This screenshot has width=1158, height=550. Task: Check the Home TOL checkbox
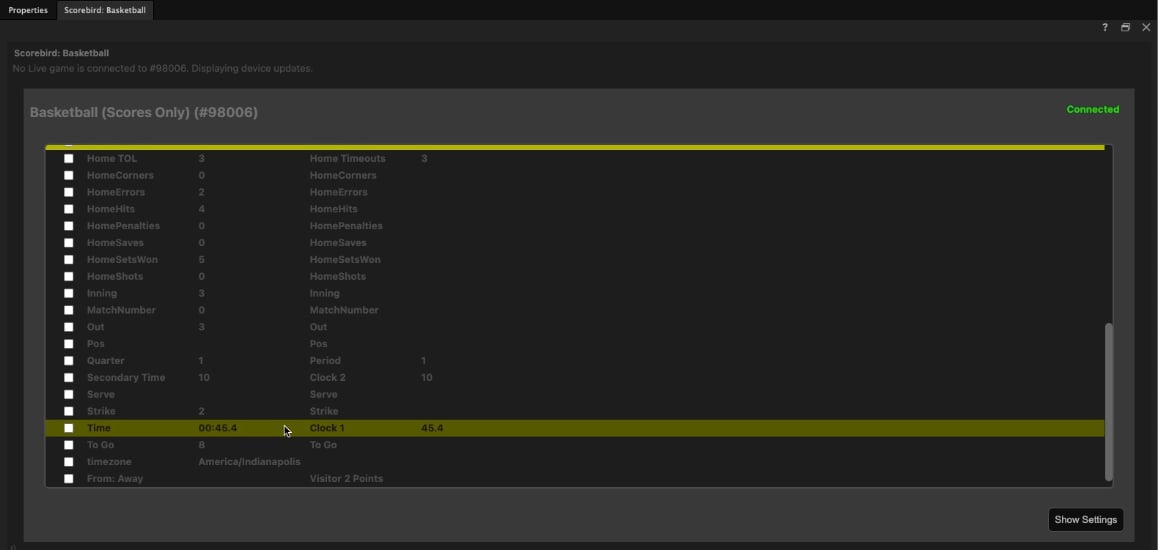[x=69, y=159]
